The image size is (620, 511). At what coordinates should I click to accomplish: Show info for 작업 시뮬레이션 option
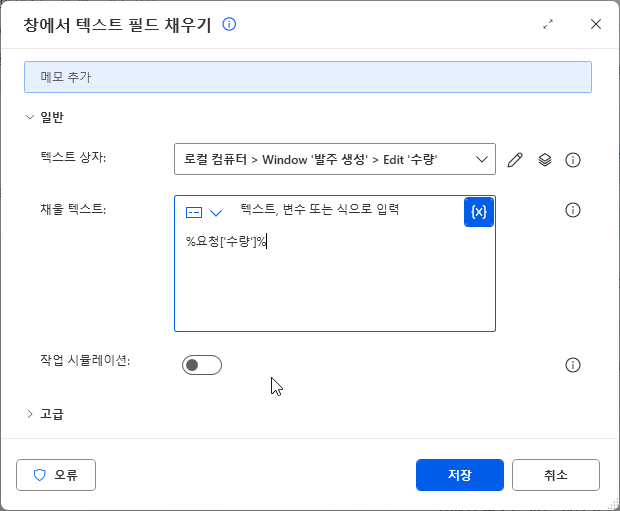pos(573,365)
